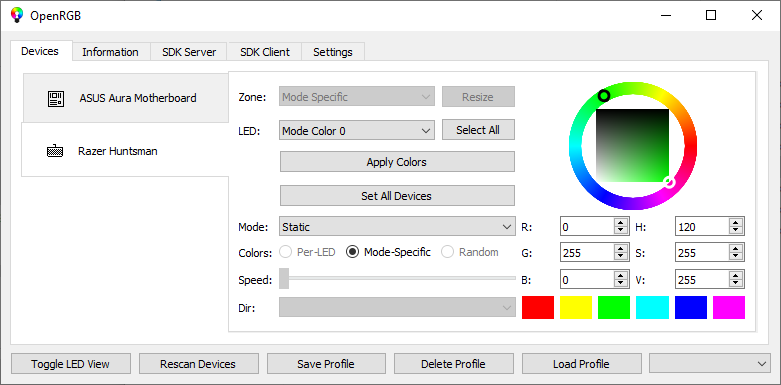The height and width of the screenshot is (385, 781).
Task: Click Rescan Devices button
Action: (198, 364)
